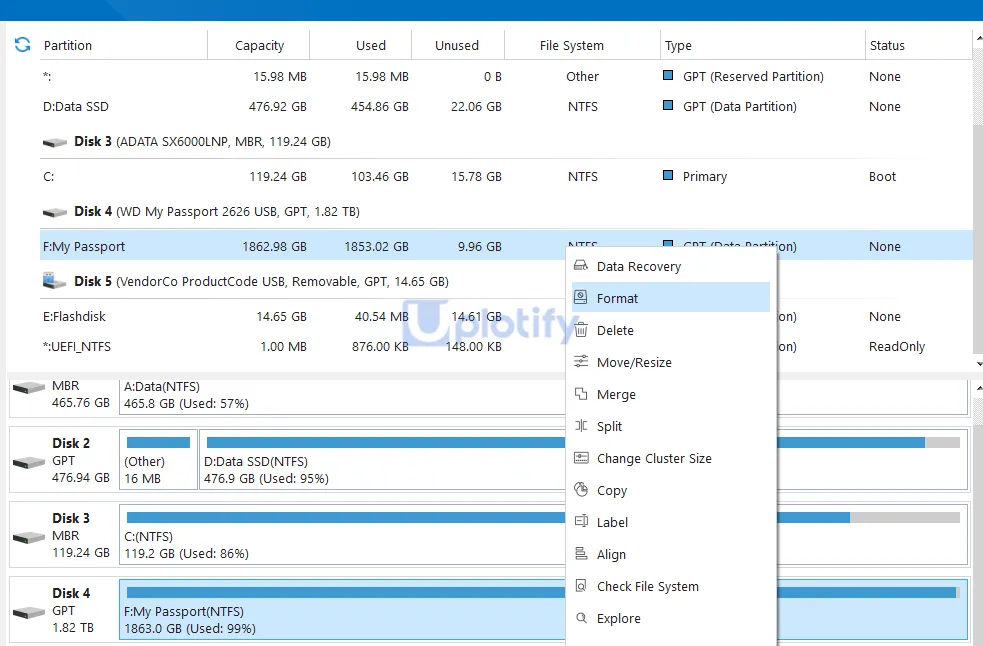
Task: Select the D:Data SSD partition row
Action: [506, 107]
